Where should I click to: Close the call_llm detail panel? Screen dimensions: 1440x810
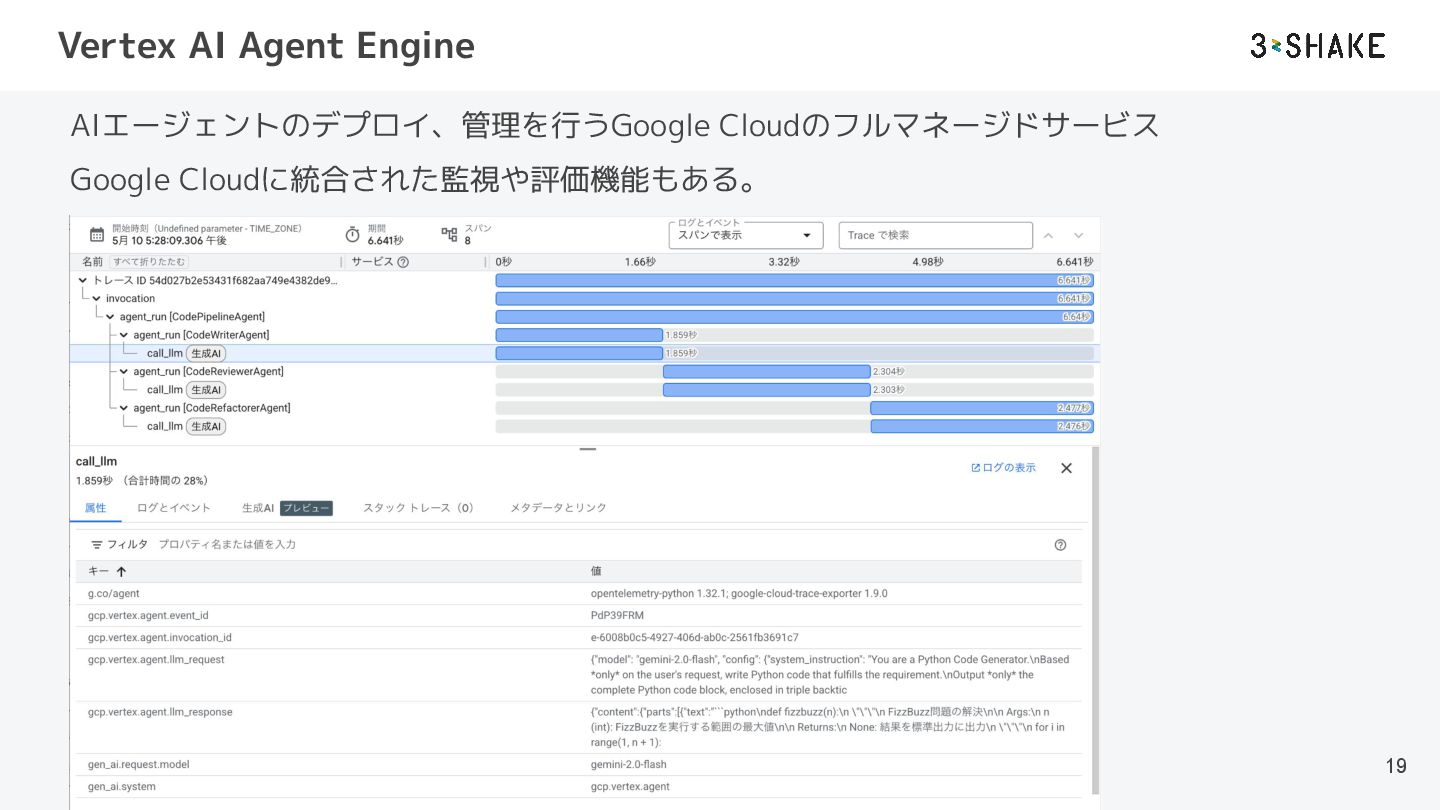pos(1066,468)
